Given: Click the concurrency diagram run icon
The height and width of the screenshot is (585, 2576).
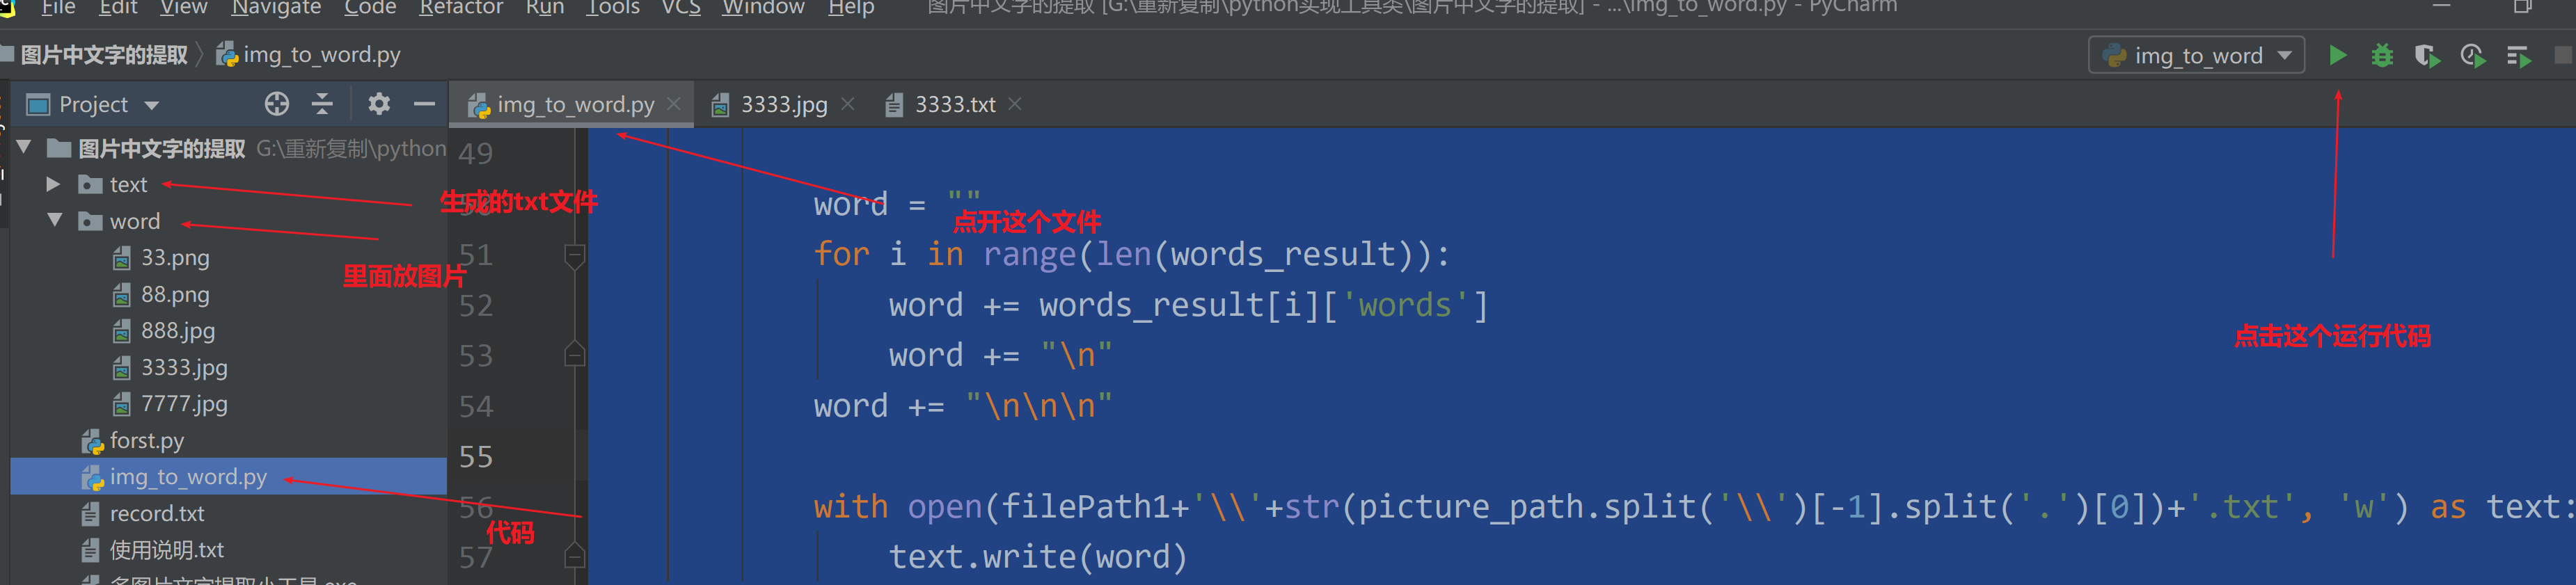Looking at the screenshot, I should 2518,56.
